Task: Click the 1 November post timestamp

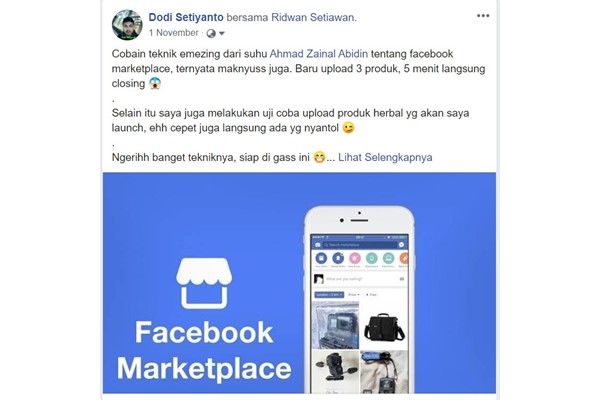Action: (x=174, y=33)
